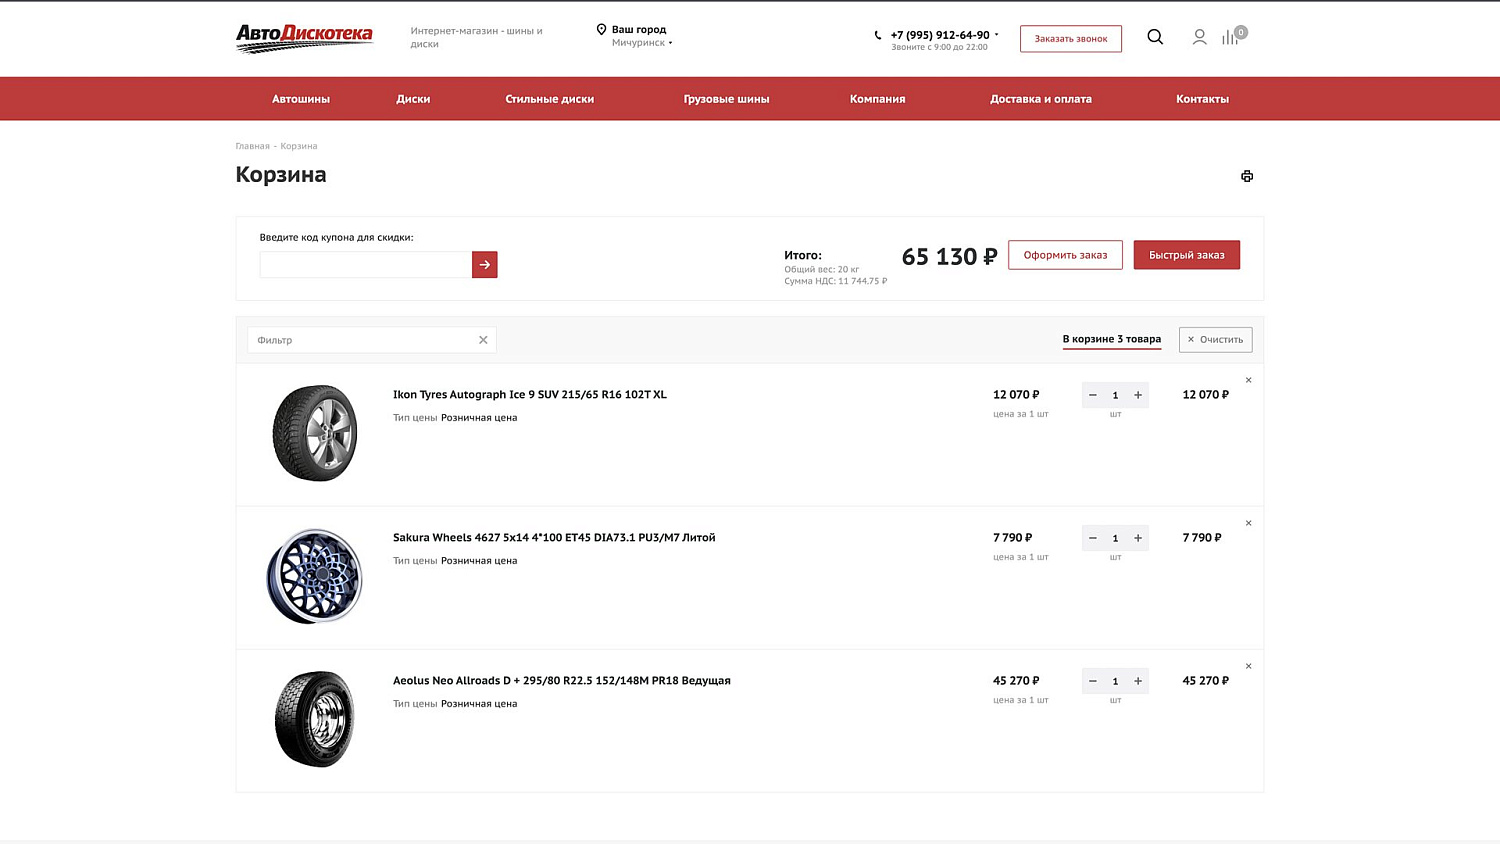Click the Корзина page heading

pyautogui.click(x=281, y=175)
